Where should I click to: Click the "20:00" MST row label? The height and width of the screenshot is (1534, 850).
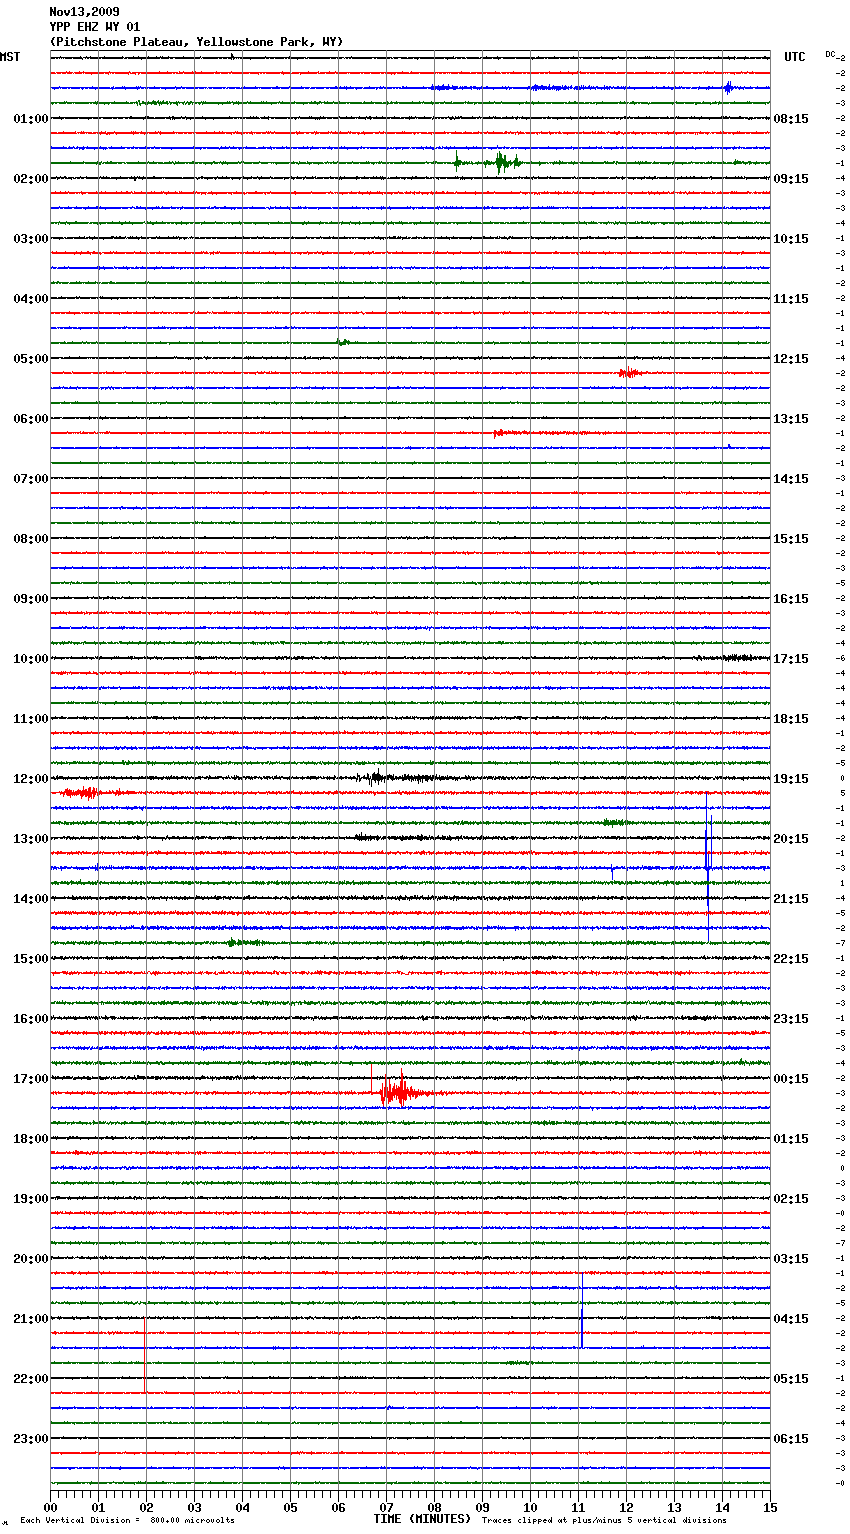coord(31,1259)
